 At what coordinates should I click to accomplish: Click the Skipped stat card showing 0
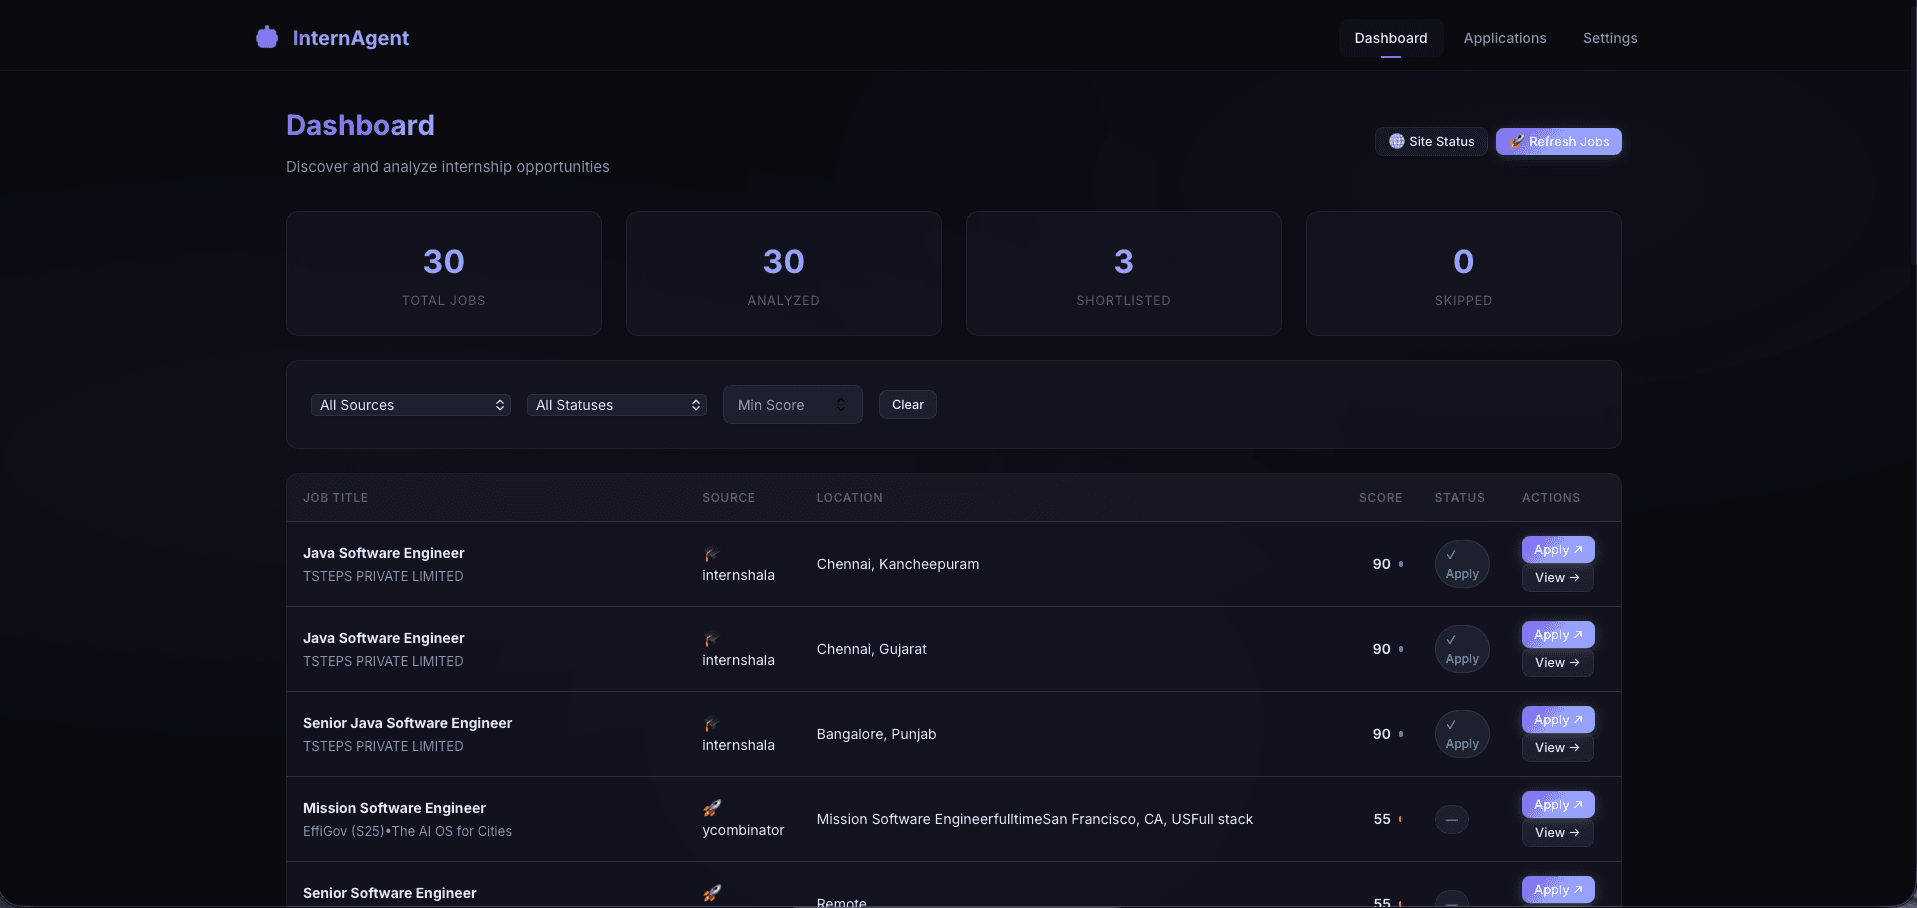(1464, 273)
